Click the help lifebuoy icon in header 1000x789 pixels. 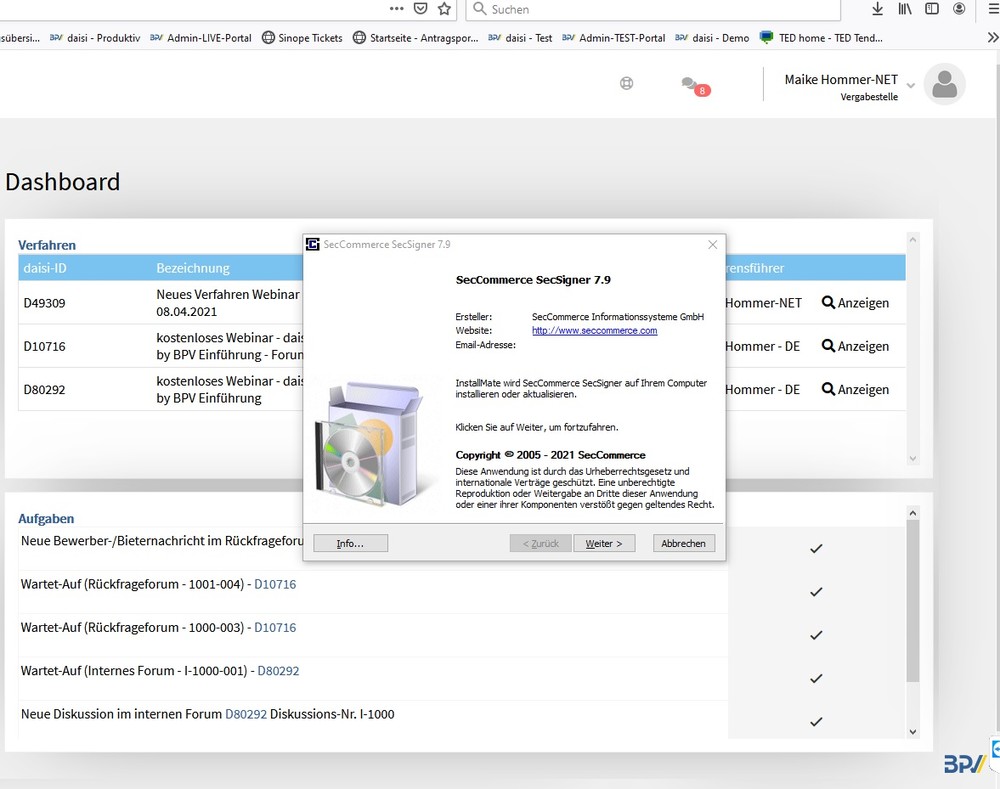(x=626, y=83)
